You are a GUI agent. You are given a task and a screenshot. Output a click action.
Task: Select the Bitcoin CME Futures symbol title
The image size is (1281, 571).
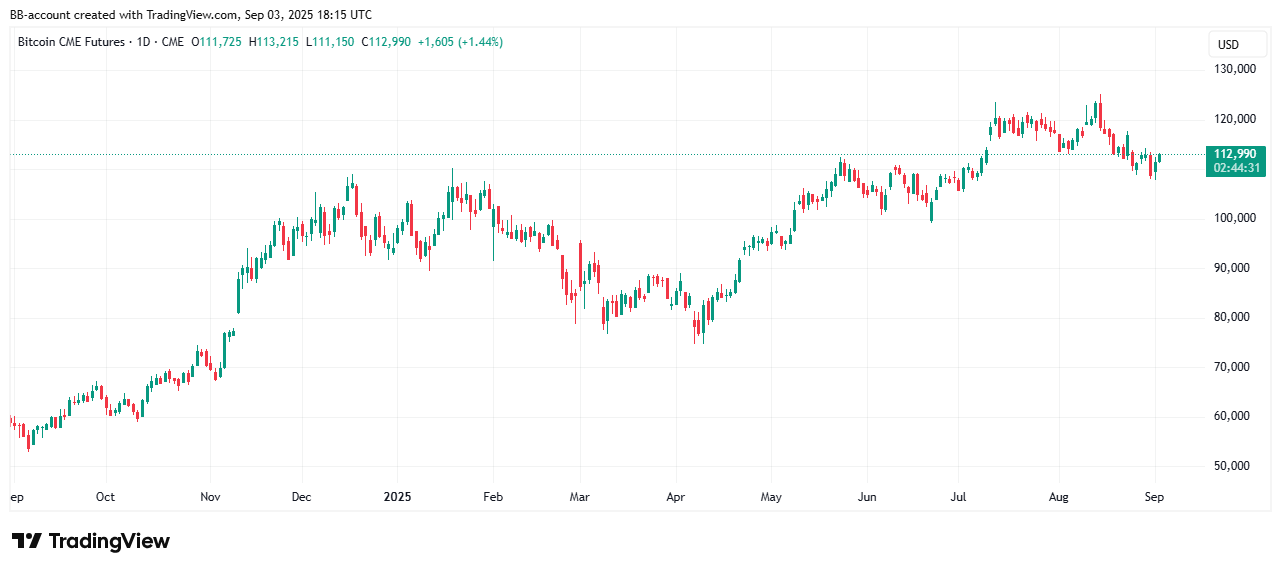72,42
